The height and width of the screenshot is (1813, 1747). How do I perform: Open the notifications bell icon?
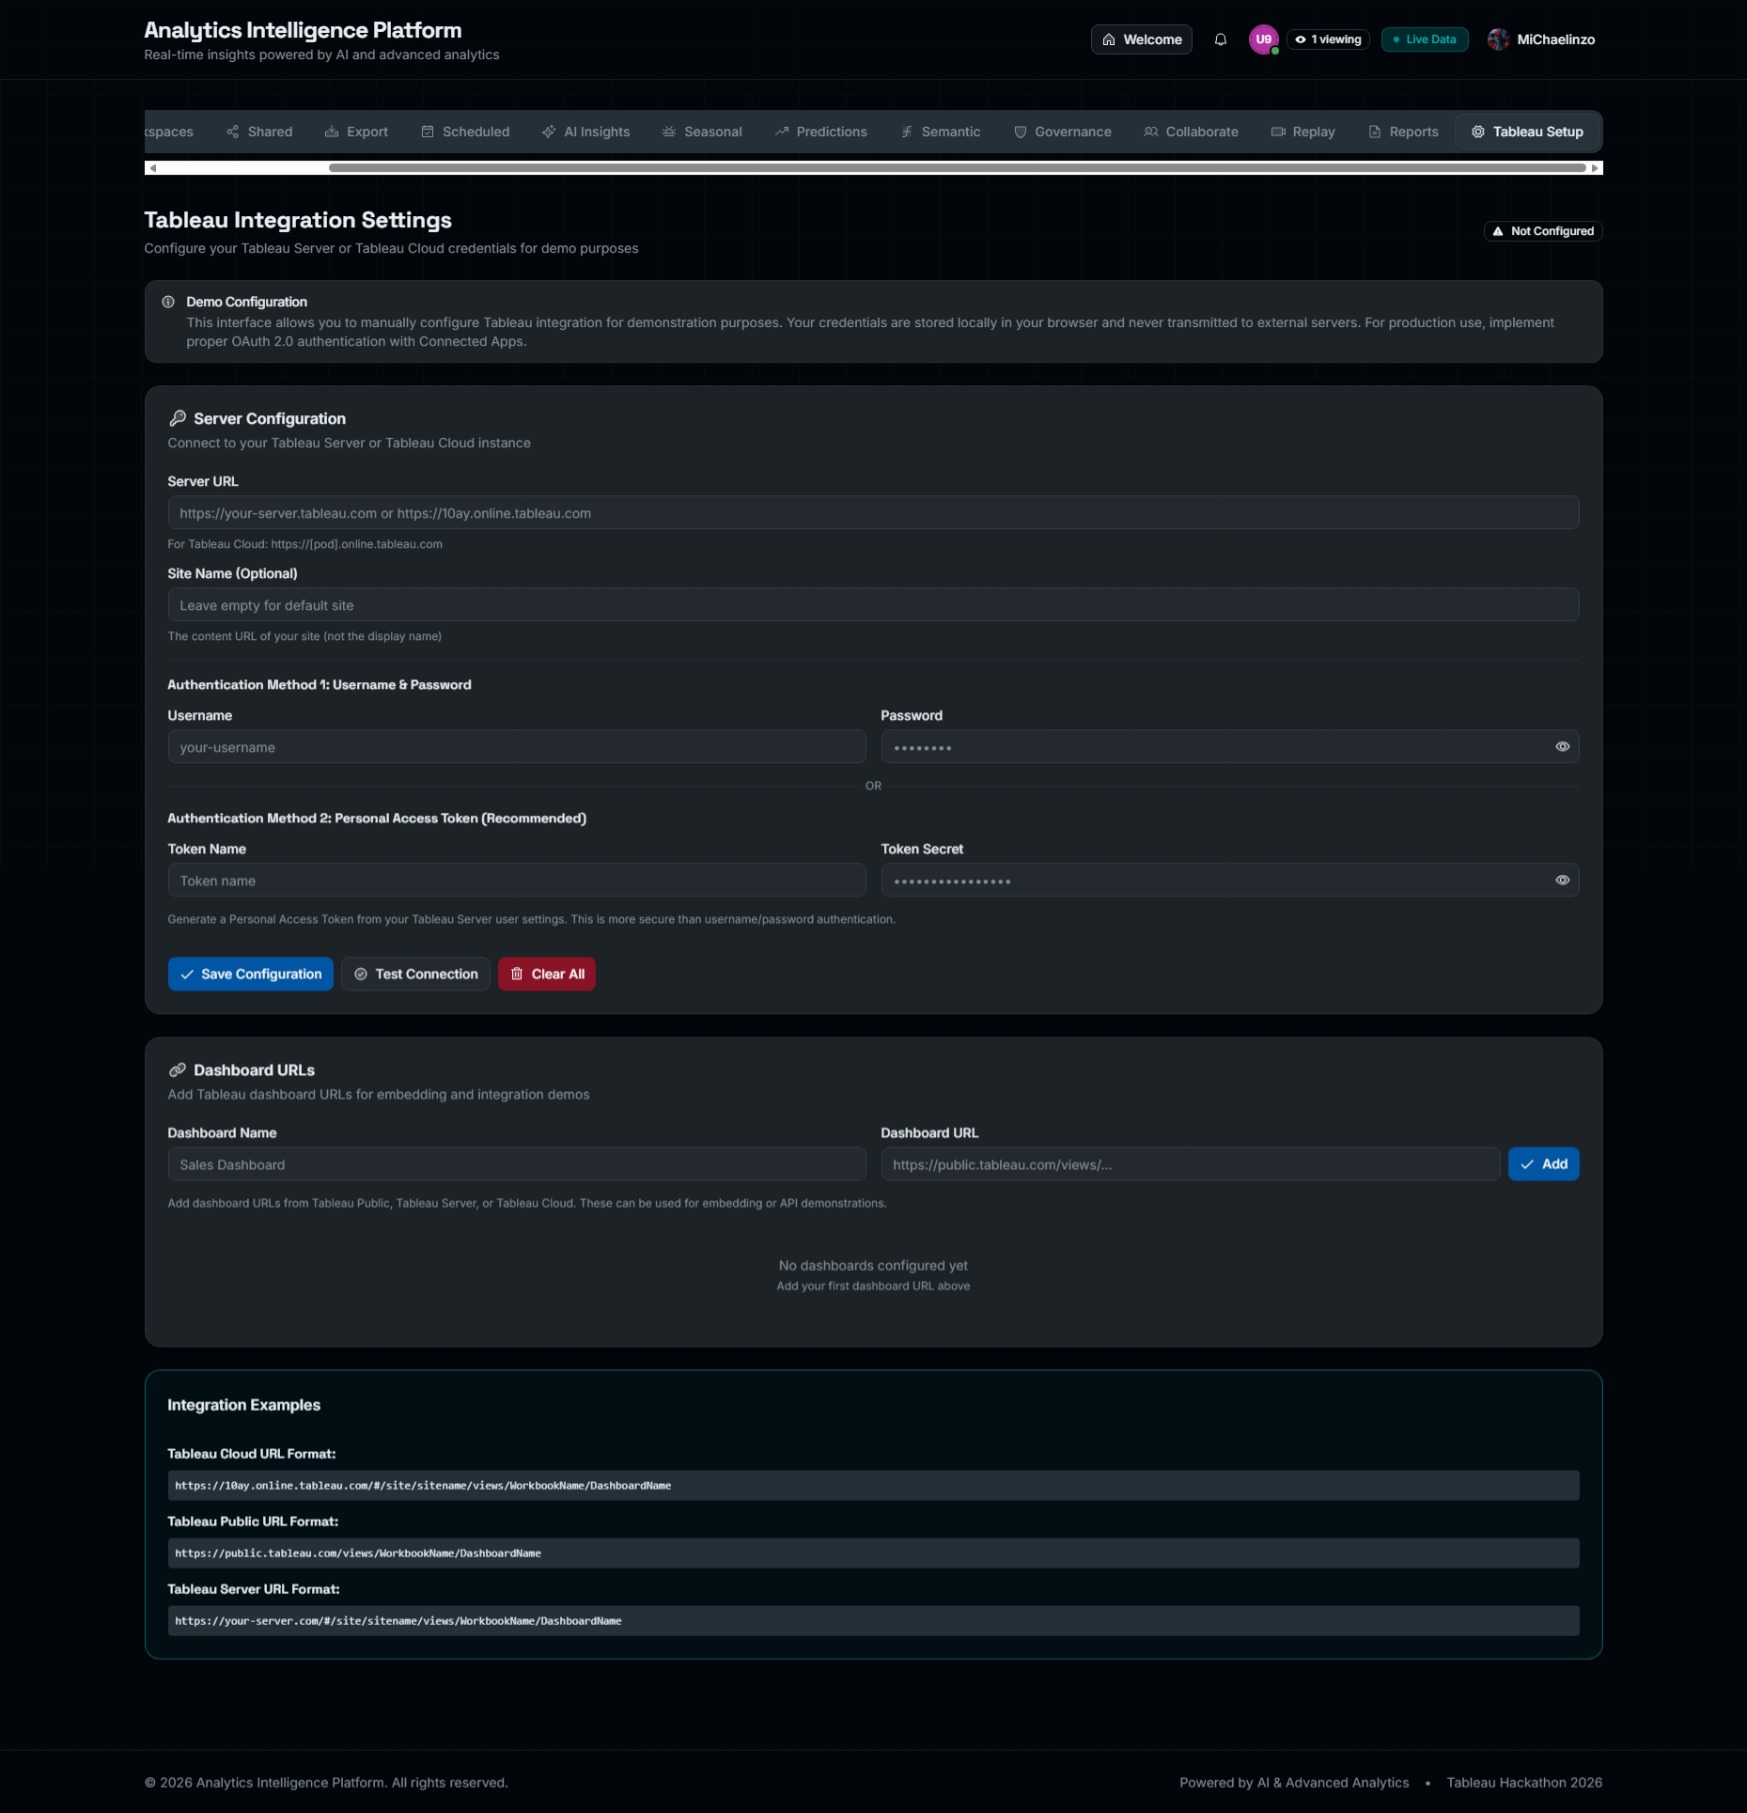1220,40
